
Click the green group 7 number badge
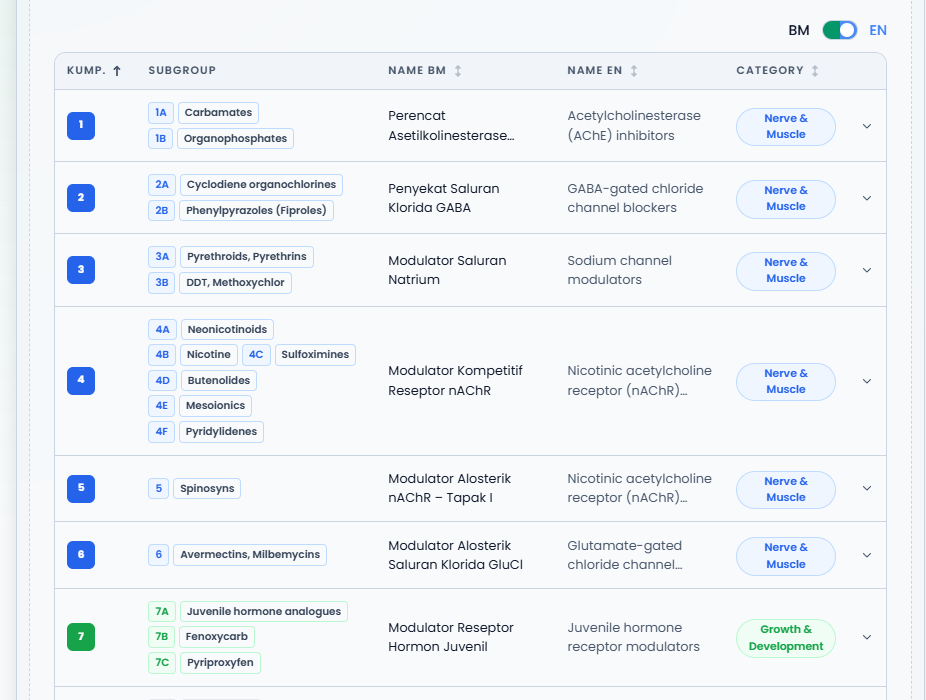(81, 637)
